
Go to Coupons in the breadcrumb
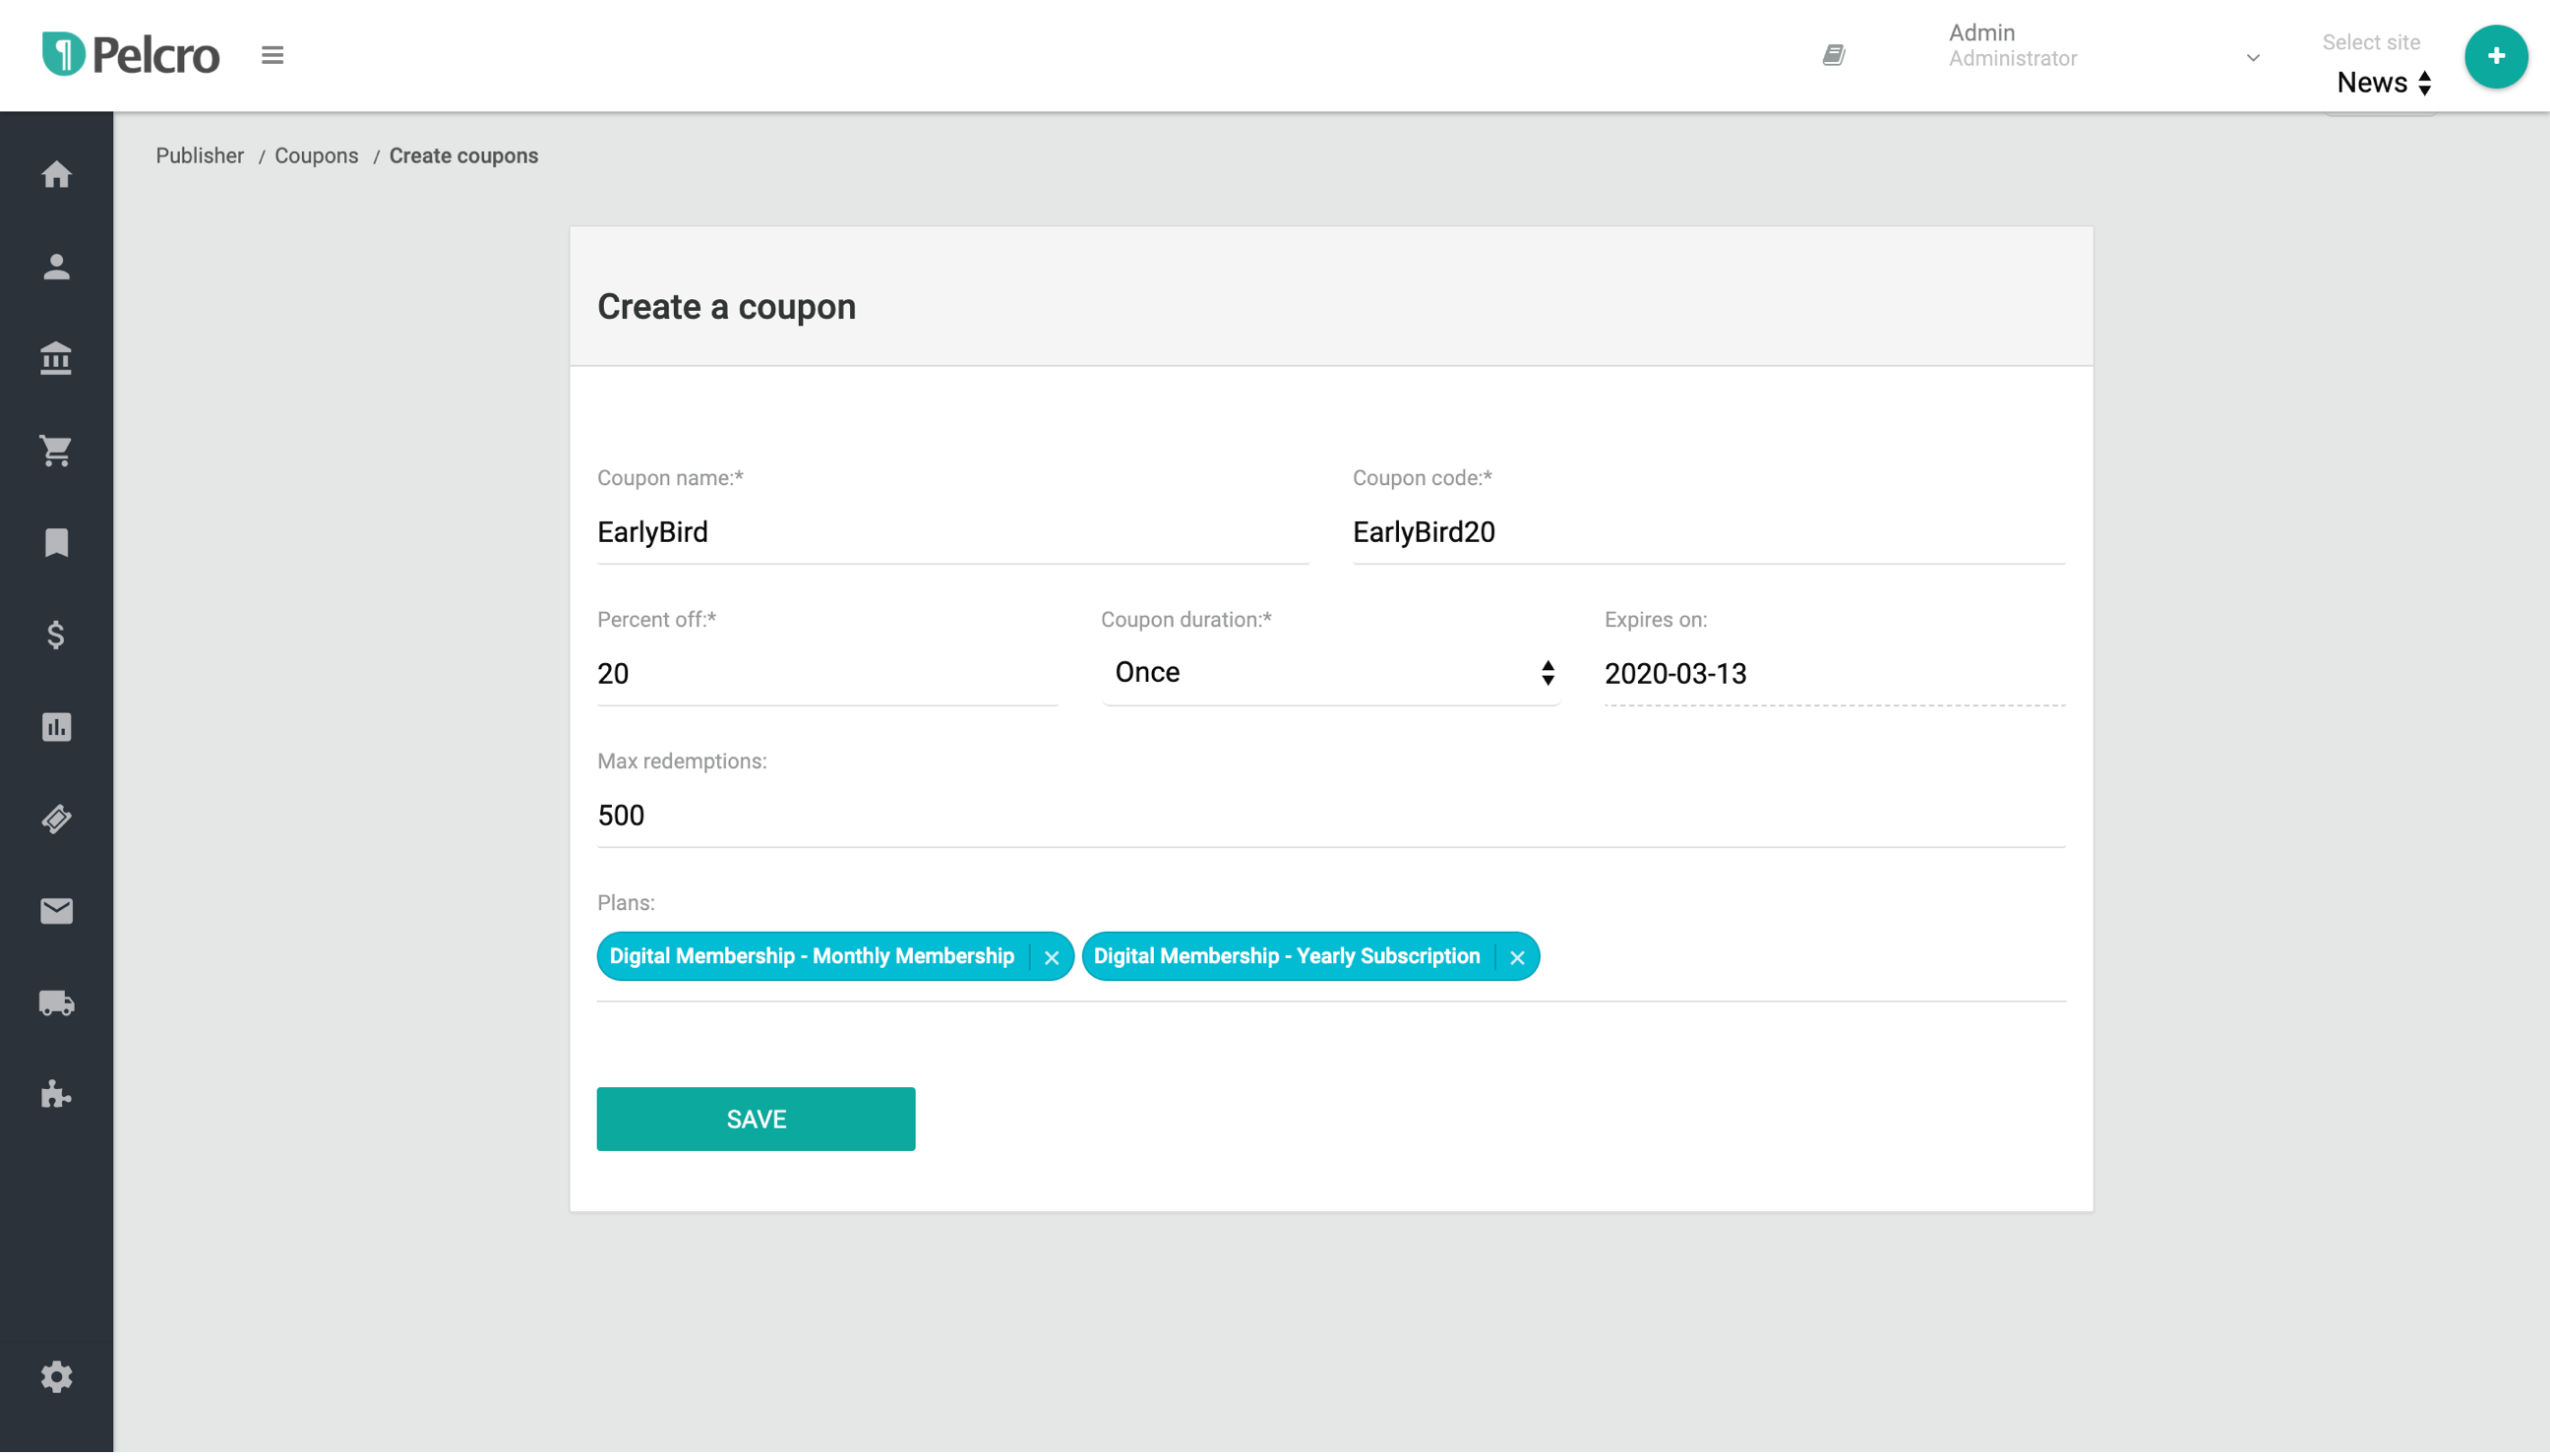click(x=316, y=156)
